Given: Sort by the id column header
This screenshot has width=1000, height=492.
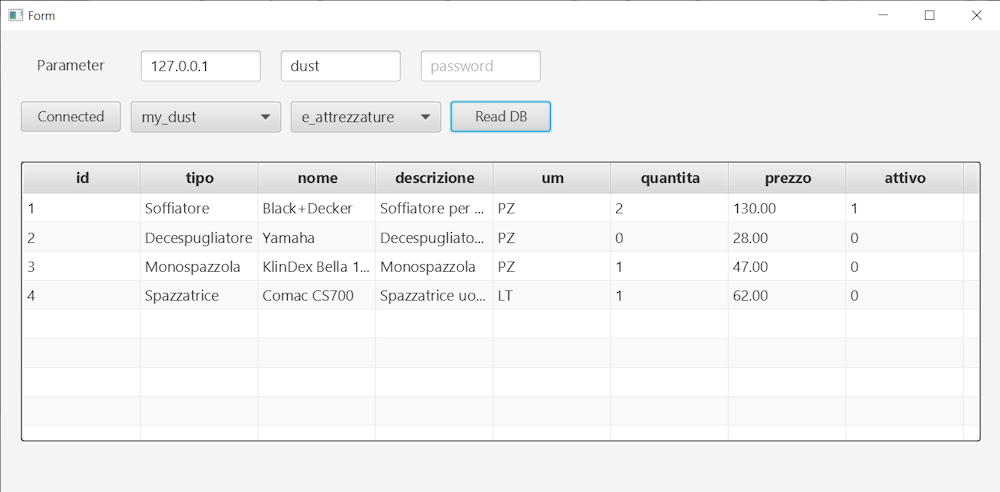Looking at the screenshot, I should (x=82, y=178).
